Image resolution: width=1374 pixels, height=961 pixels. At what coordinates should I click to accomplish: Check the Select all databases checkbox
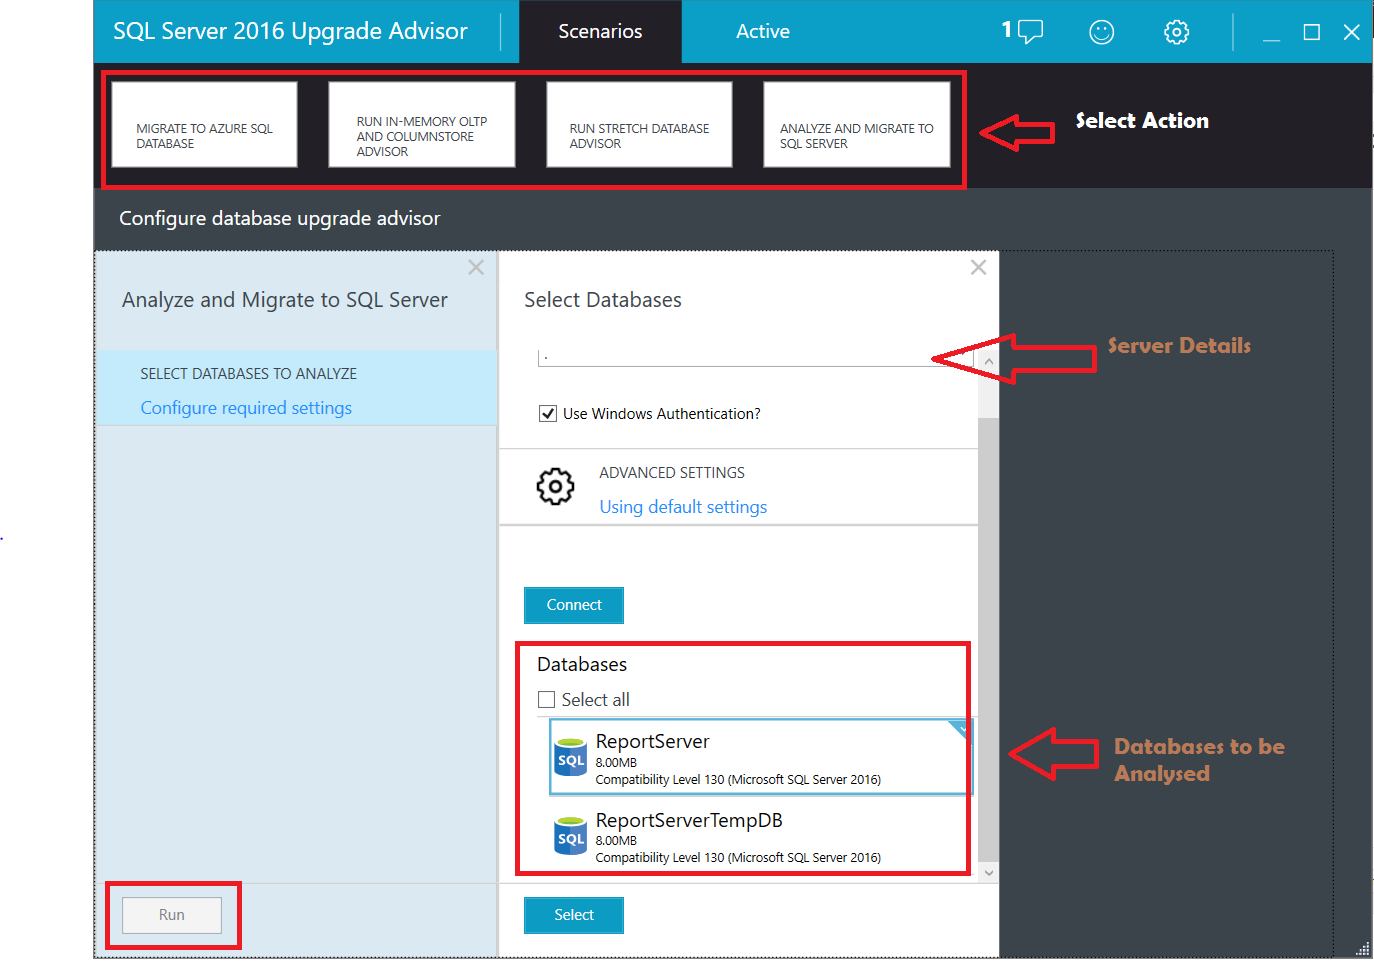click(x=546, y=699)
